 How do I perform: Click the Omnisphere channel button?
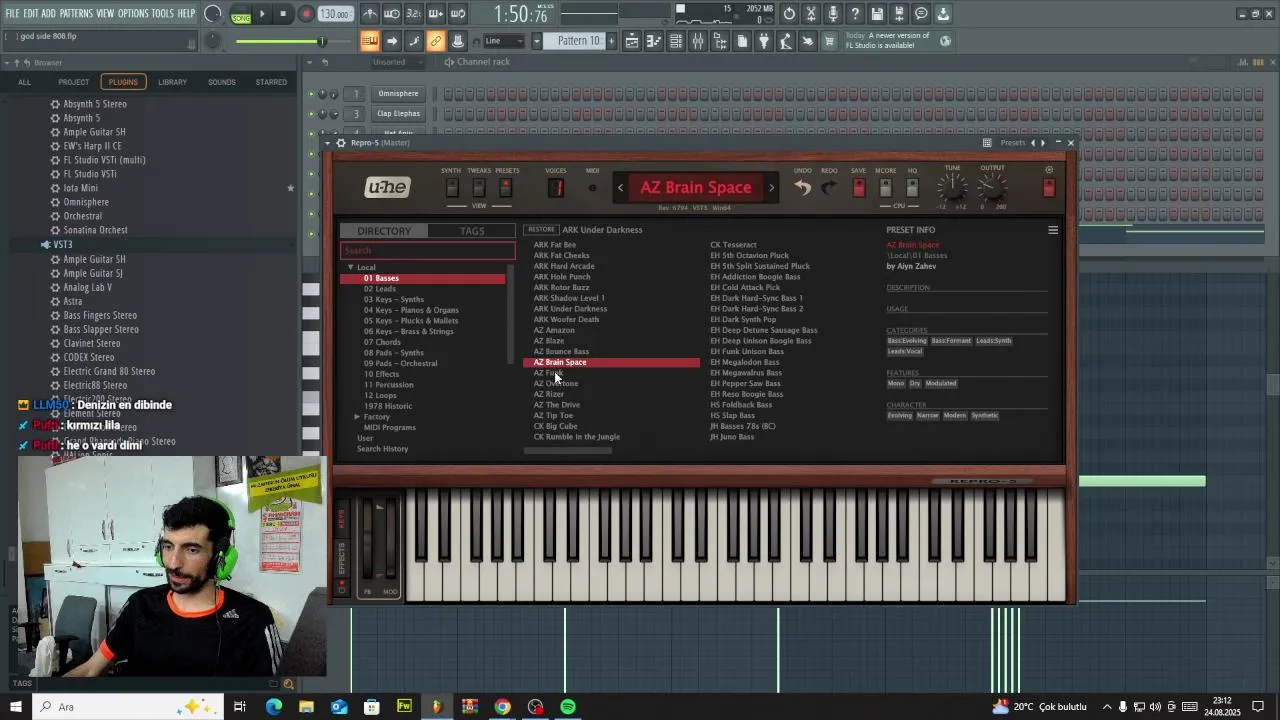pyautogui.click(x=398, y=94)
